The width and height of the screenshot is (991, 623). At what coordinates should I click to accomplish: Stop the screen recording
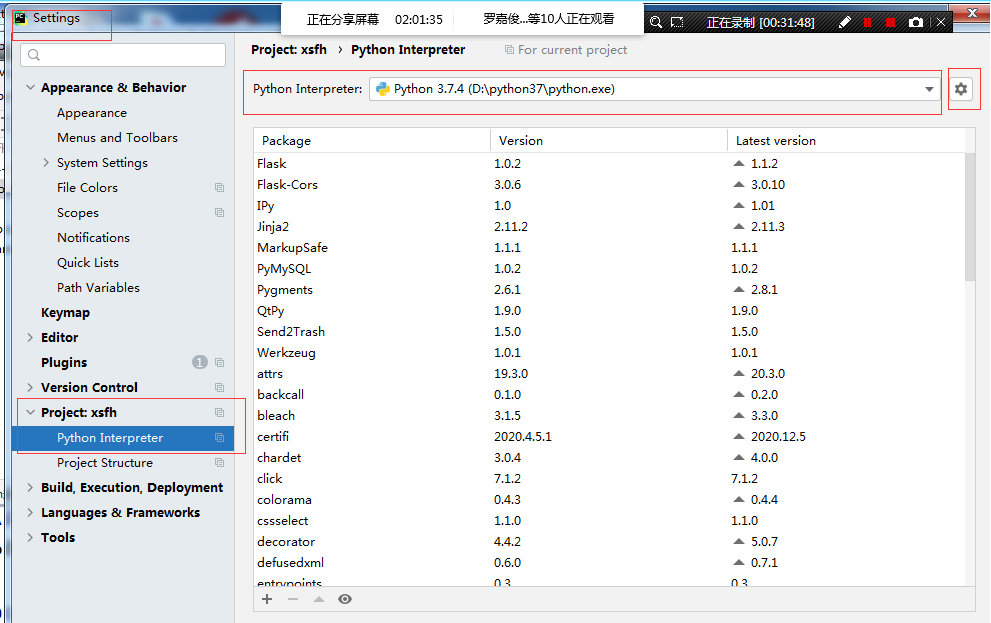890,22
